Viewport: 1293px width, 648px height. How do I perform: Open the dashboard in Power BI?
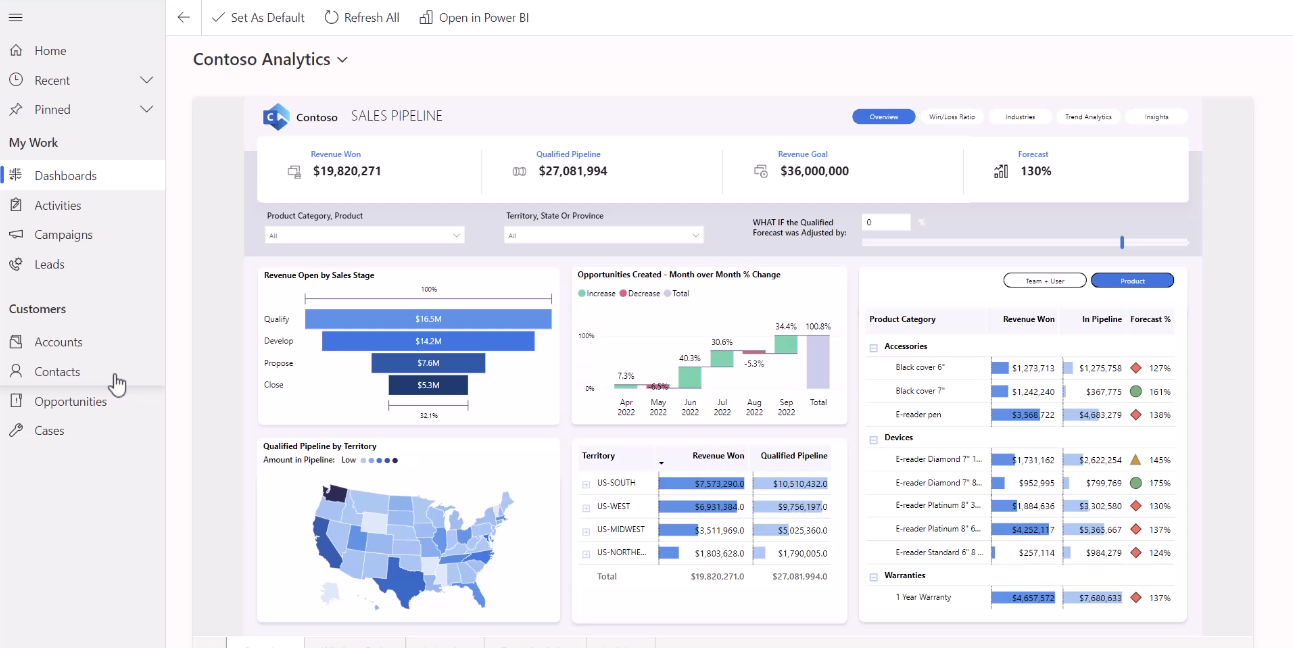coord(474,18)
